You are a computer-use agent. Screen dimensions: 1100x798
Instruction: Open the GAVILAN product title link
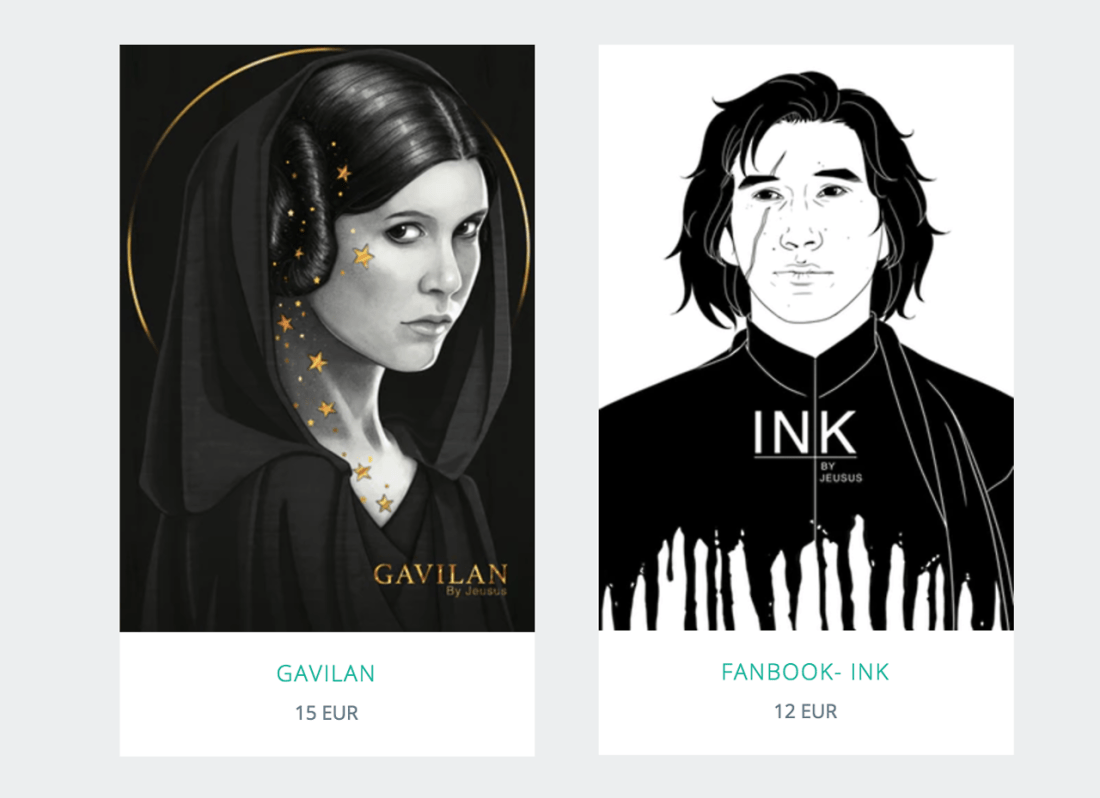pyautogui.click(x=326, y=673)
